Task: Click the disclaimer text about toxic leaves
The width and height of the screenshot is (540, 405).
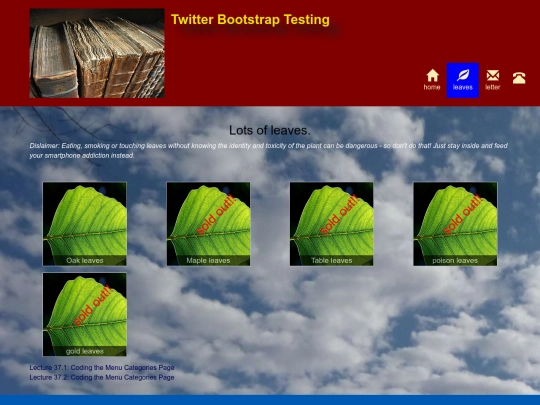Action: point(269,150)
